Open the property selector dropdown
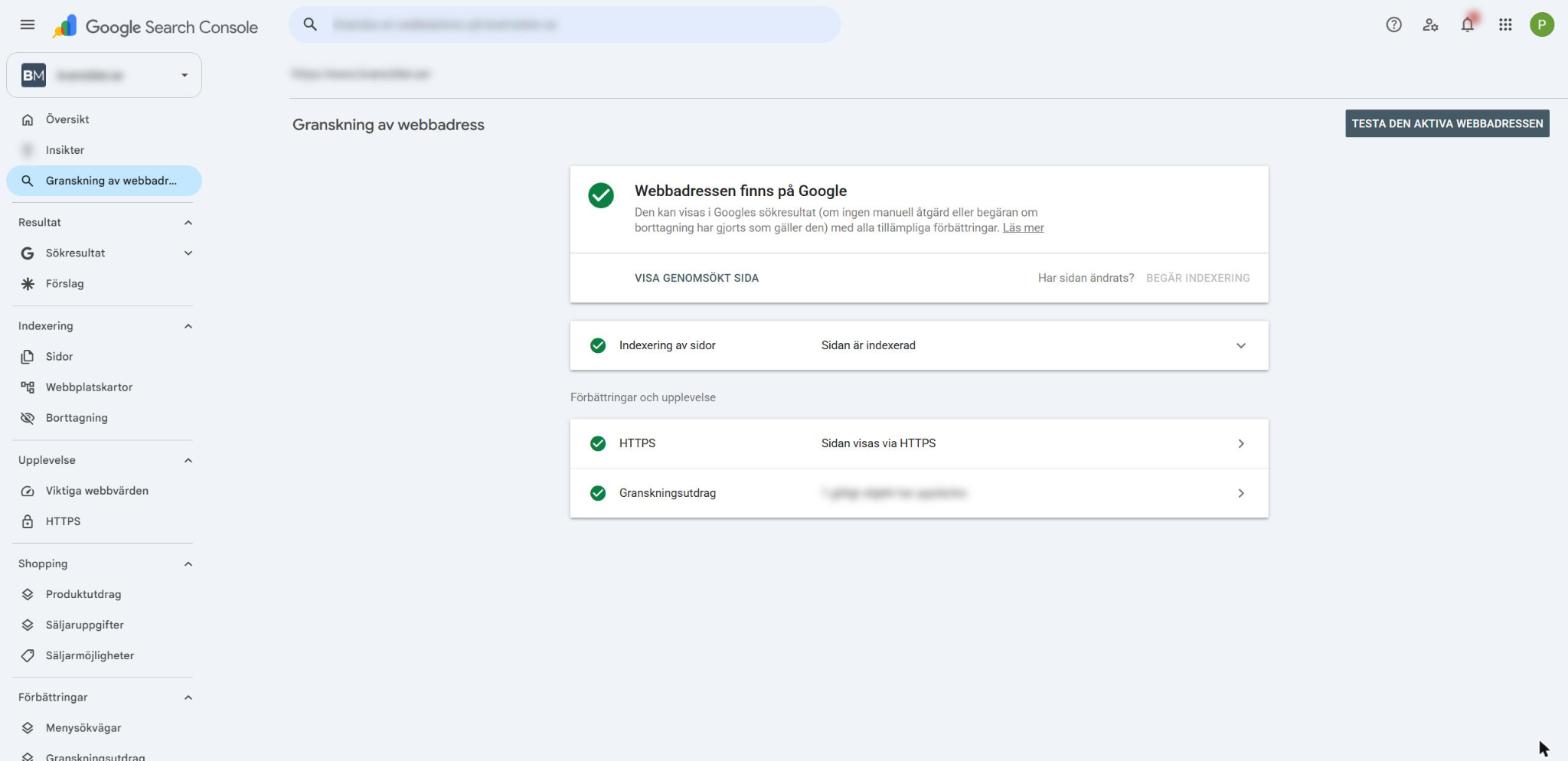1568x761 pixels. click(x=104, y=75)
